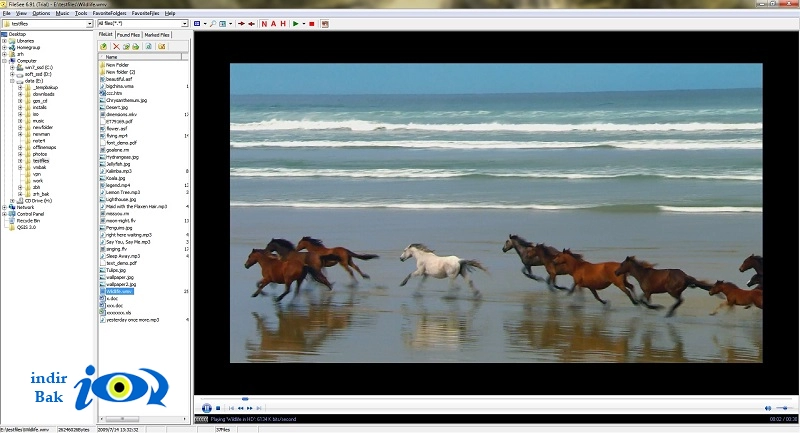
Task: Click the magnifier search icon in toolbar
Action: tap(213, 24)
